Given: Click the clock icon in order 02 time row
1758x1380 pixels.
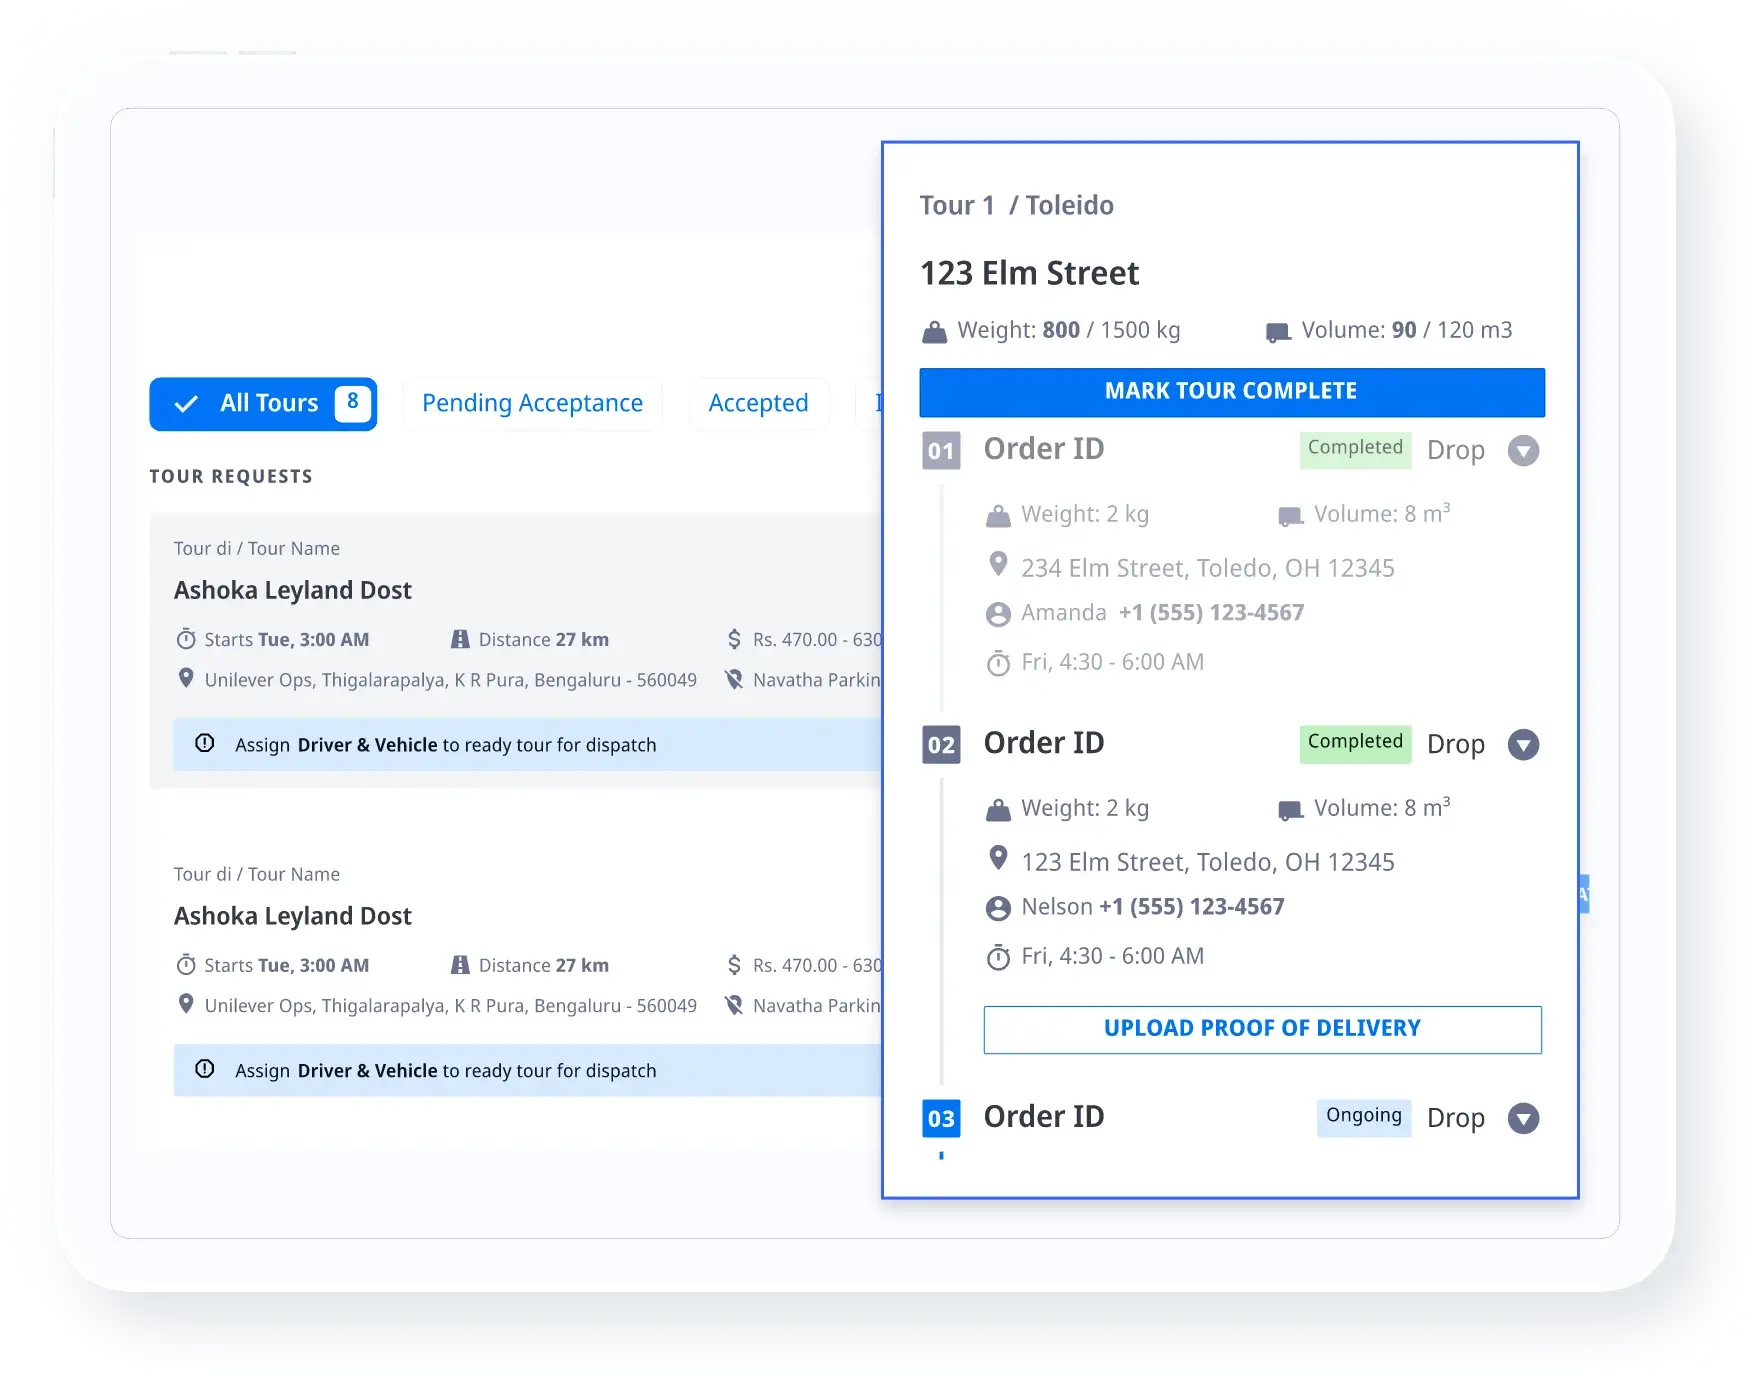Looking at the screenshot, I should click(997, 958).
